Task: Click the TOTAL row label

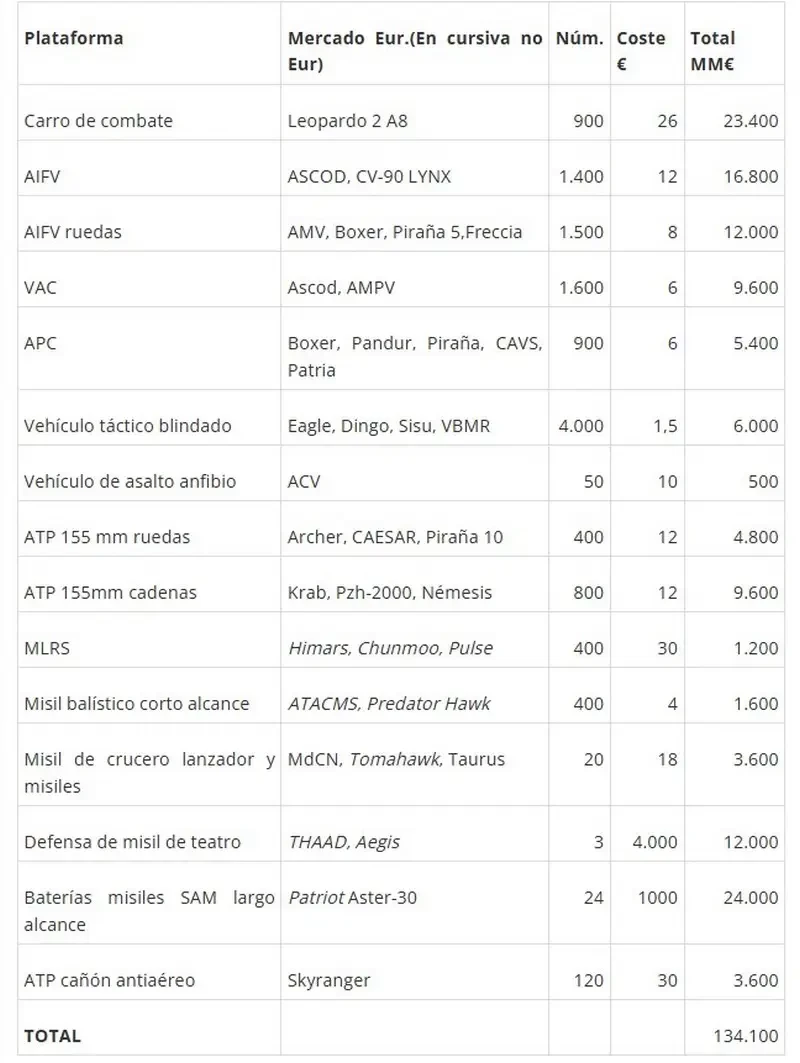Action: pos(52,1036)
